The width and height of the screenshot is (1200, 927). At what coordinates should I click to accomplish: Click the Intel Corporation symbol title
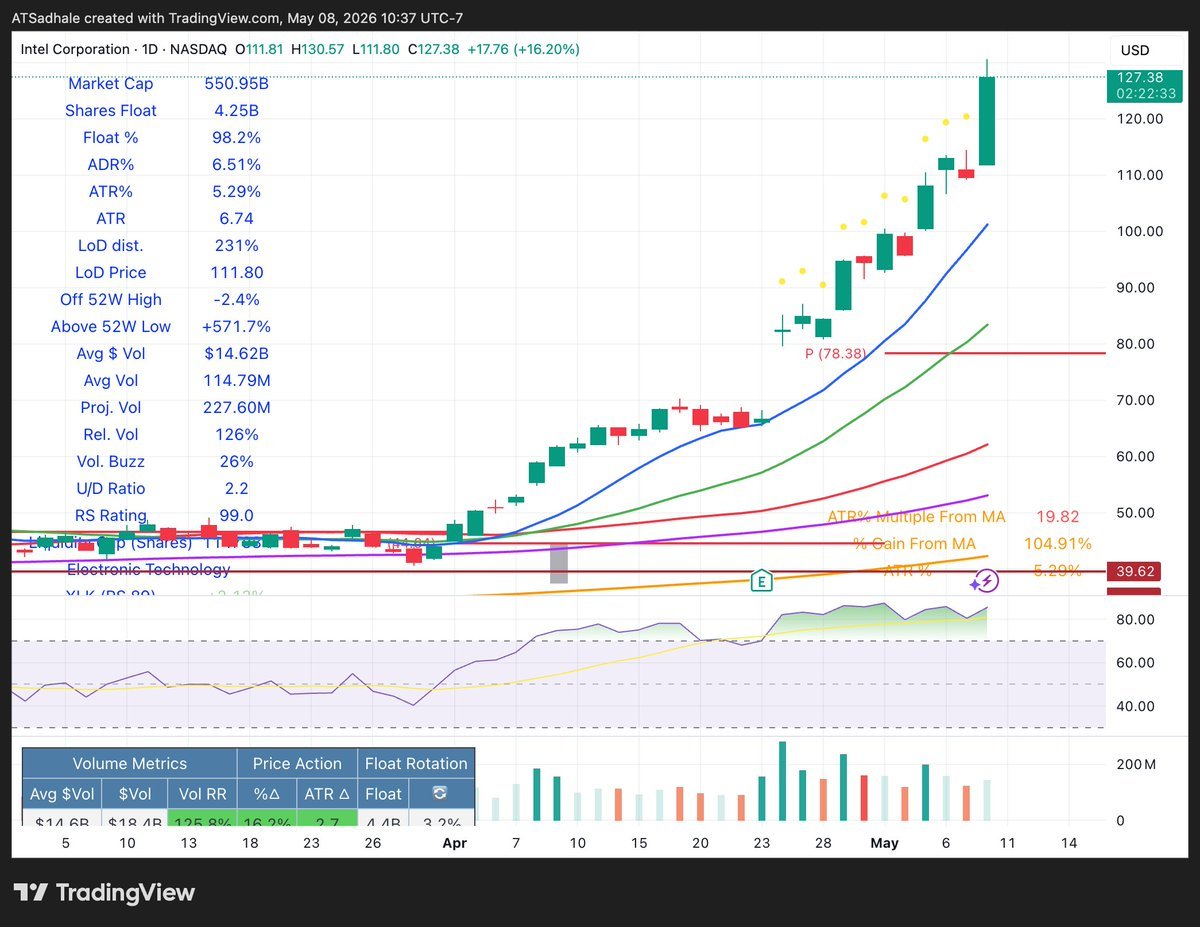[75, 49]
